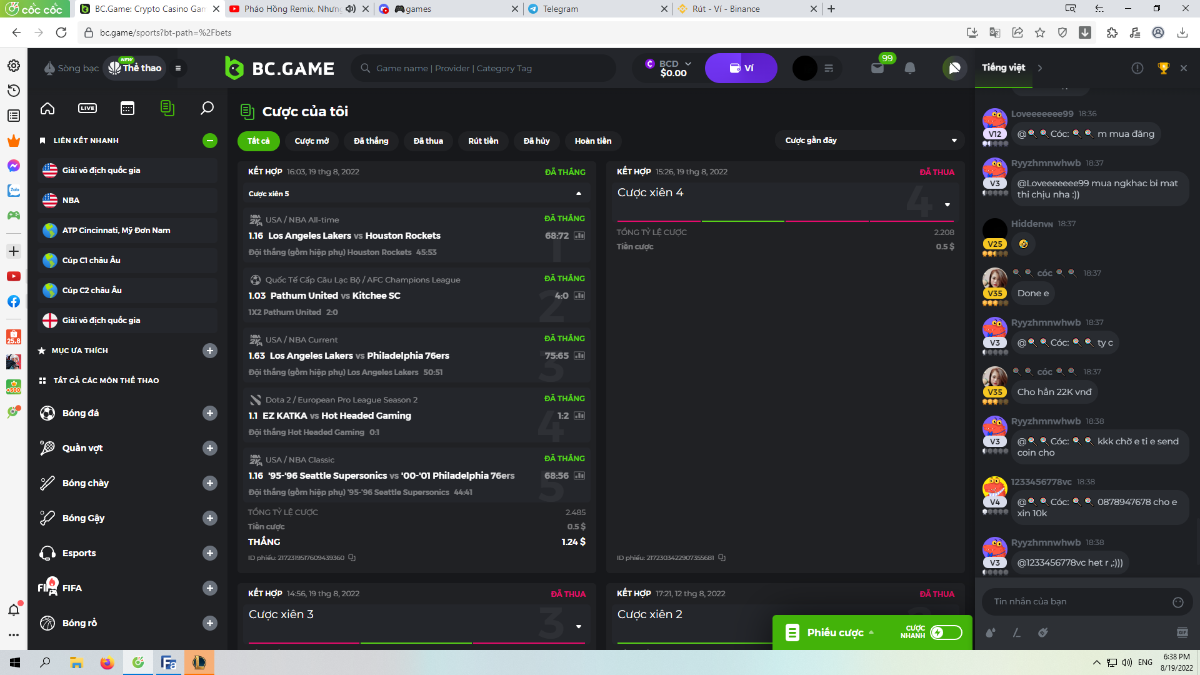Viewport: 1200px width, 675px height.
Task: Copy the ticket ID of Cược xiên 5
Action: tap(352, 558)
